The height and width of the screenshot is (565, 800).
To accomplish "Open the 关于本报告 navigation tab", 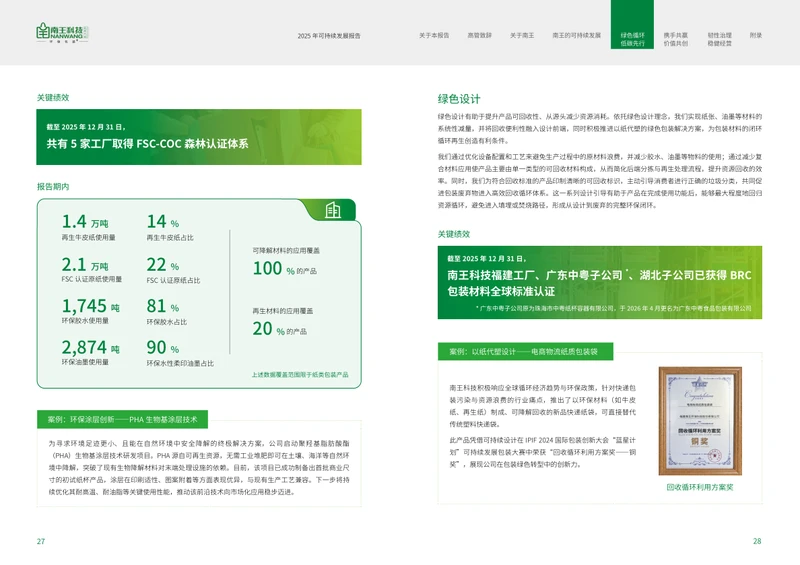I will [x=434, y=35].
